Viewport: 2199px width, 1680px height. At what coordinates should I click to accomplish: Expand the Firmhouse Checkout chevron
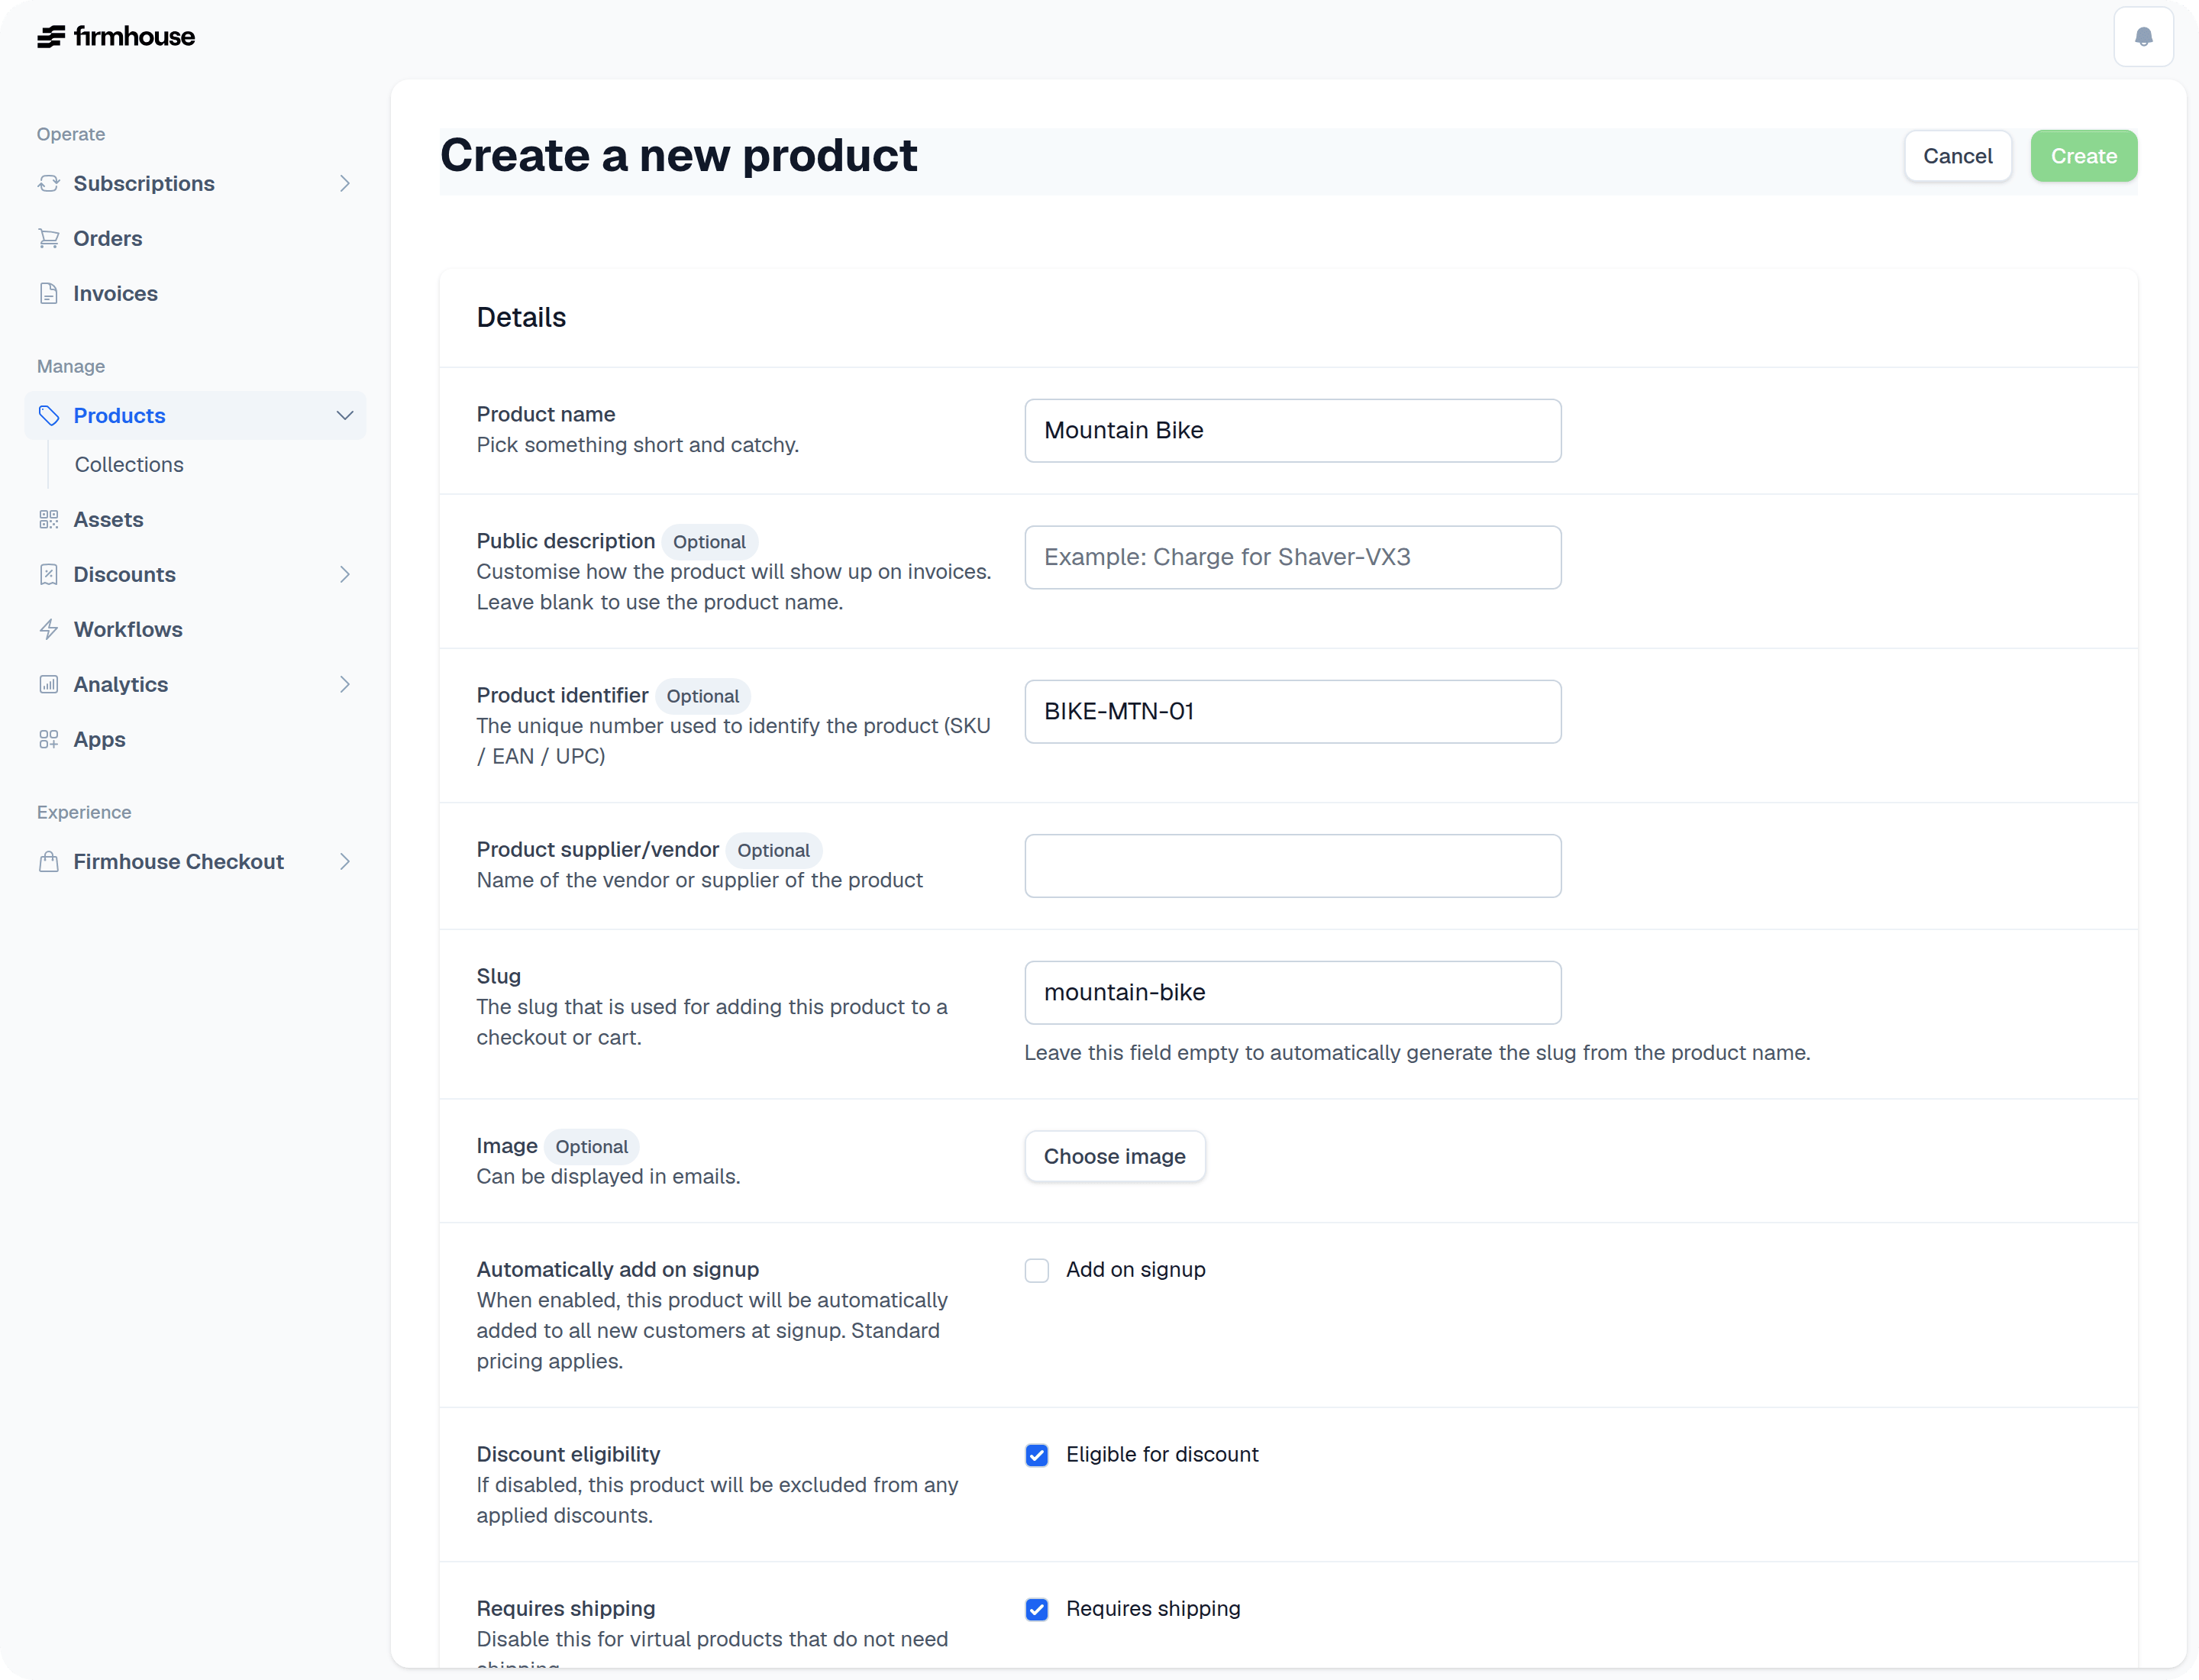[345, 861]
